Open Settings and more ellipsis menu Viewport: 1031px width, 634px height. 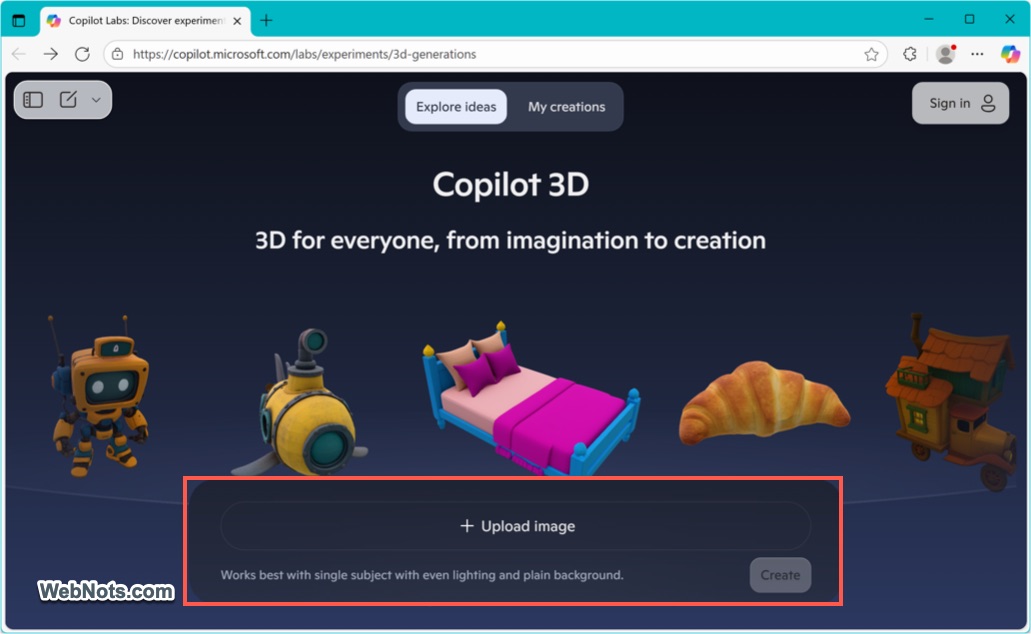(x=977, y=54)
